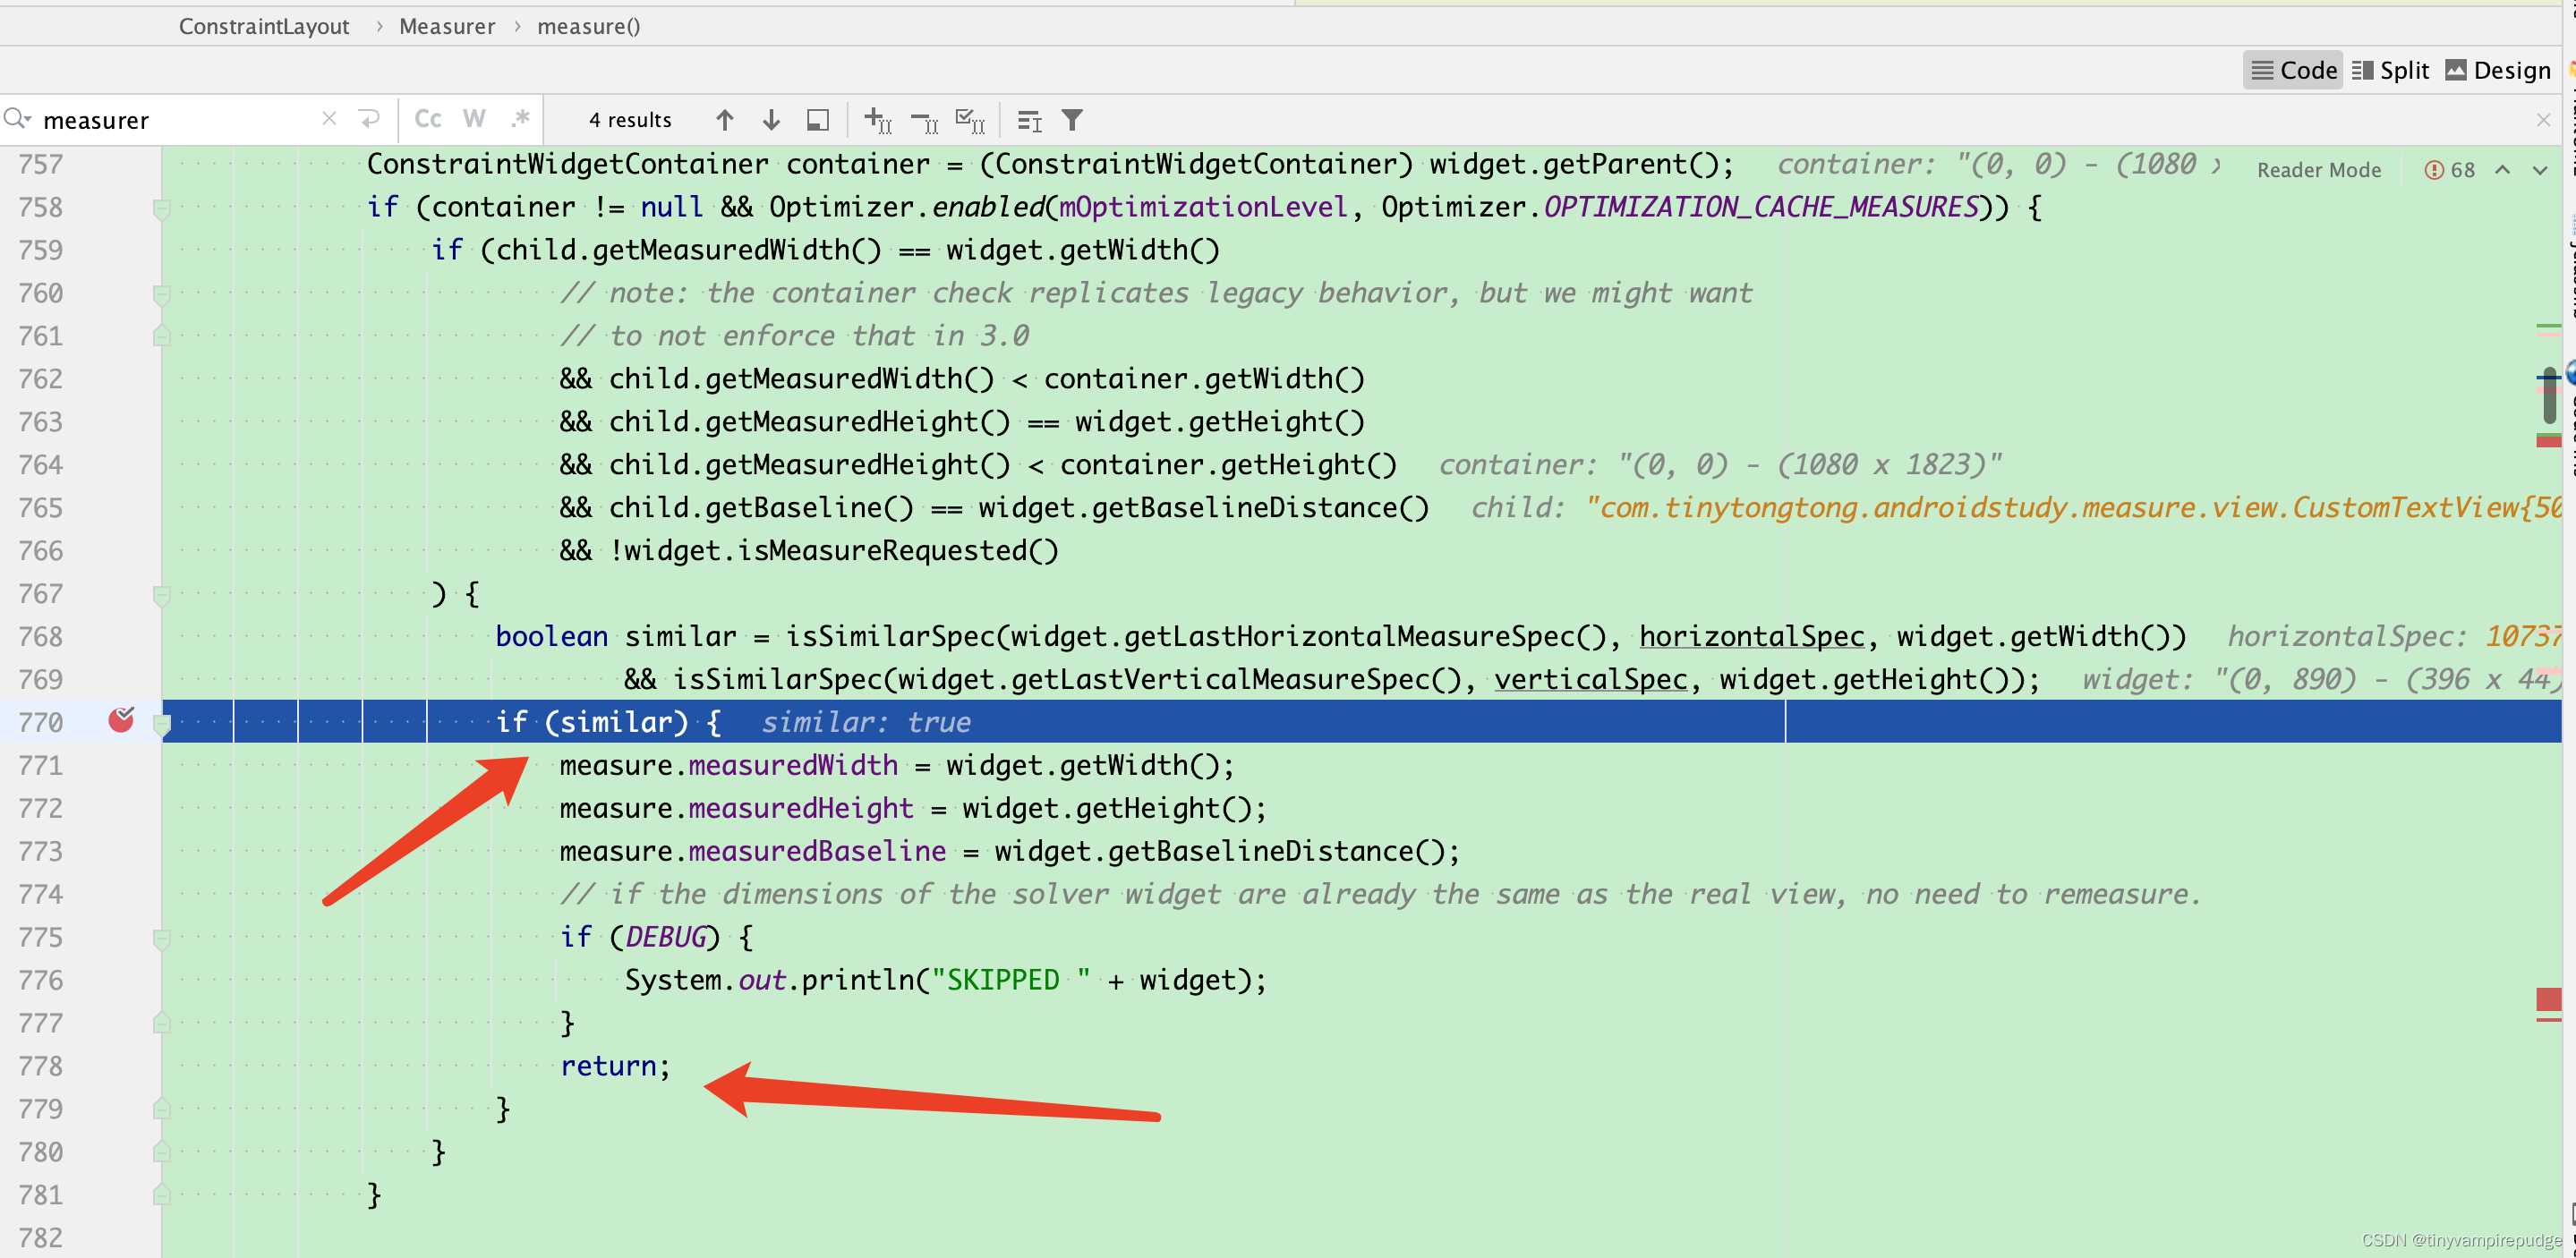Screen dimensions: 2576x1258
Task: Click new line search icon
Action: pyautogui.click(x=369, y=119)
